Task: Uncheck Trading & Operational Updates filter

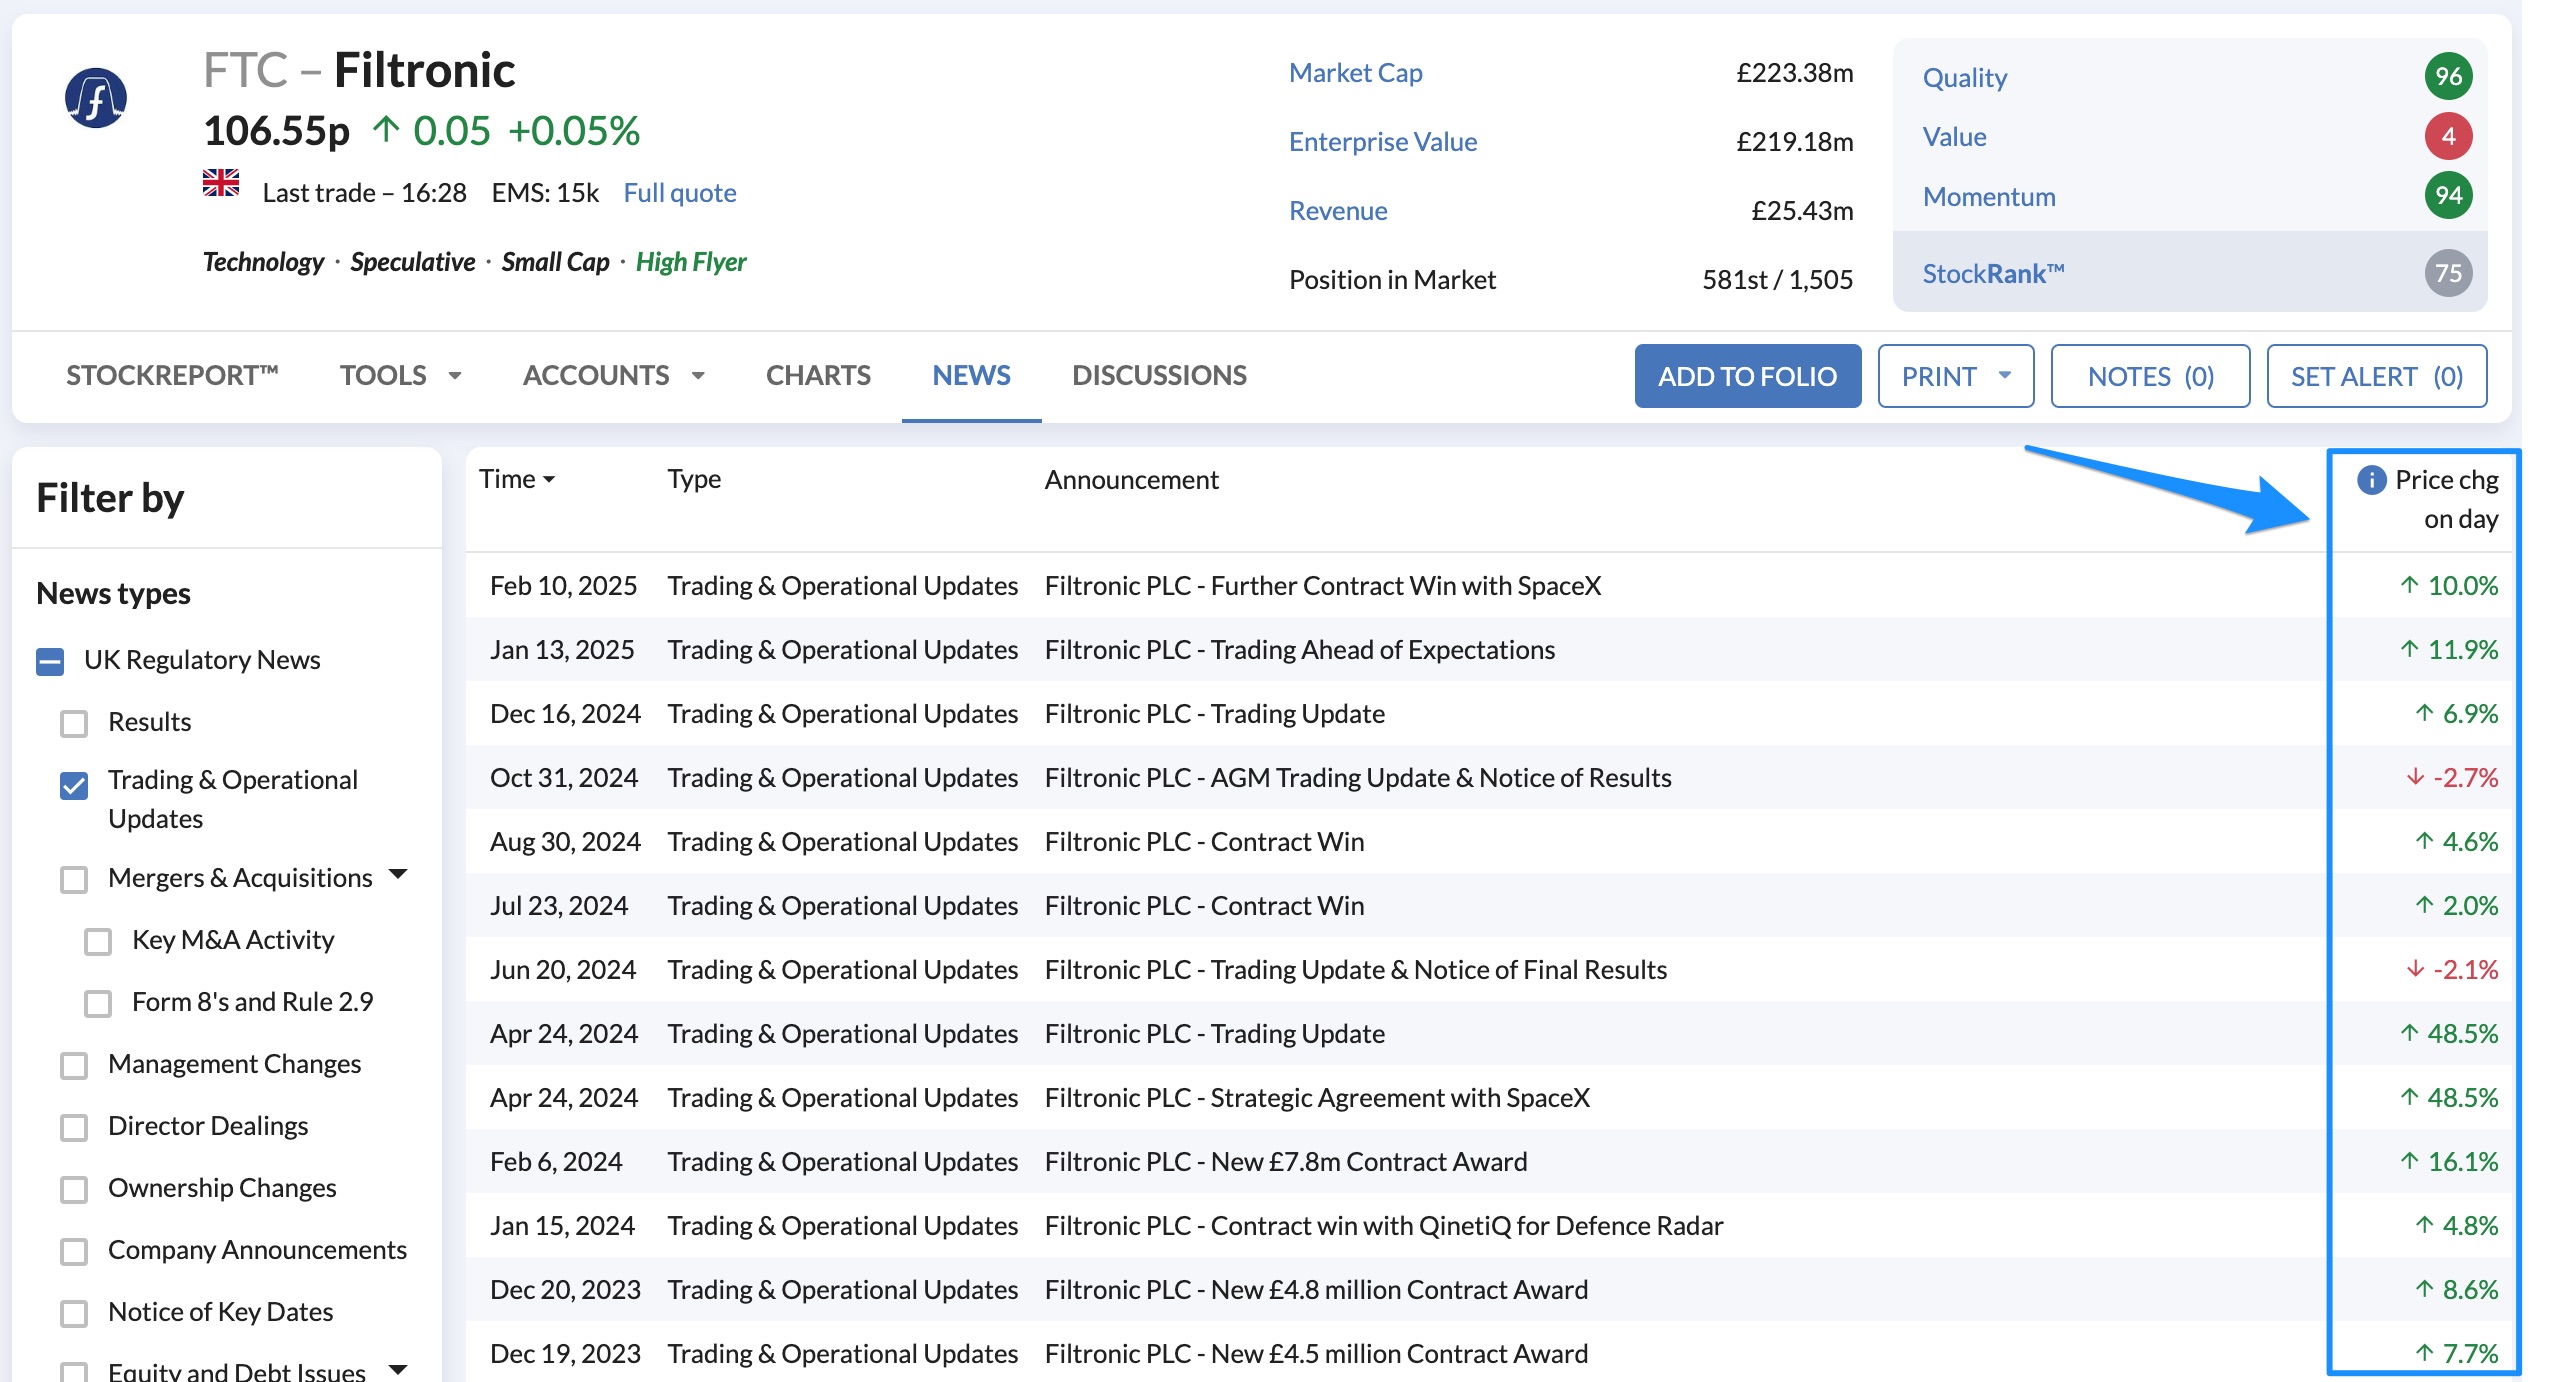Action: pos(74,786)
